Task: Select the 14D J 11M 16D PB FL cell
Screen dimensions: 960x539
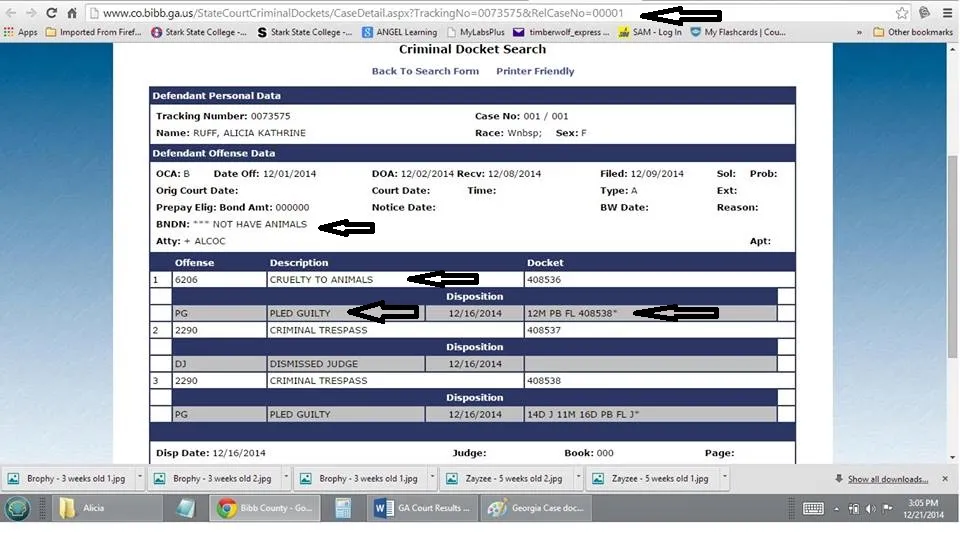Action: [650, 414]
